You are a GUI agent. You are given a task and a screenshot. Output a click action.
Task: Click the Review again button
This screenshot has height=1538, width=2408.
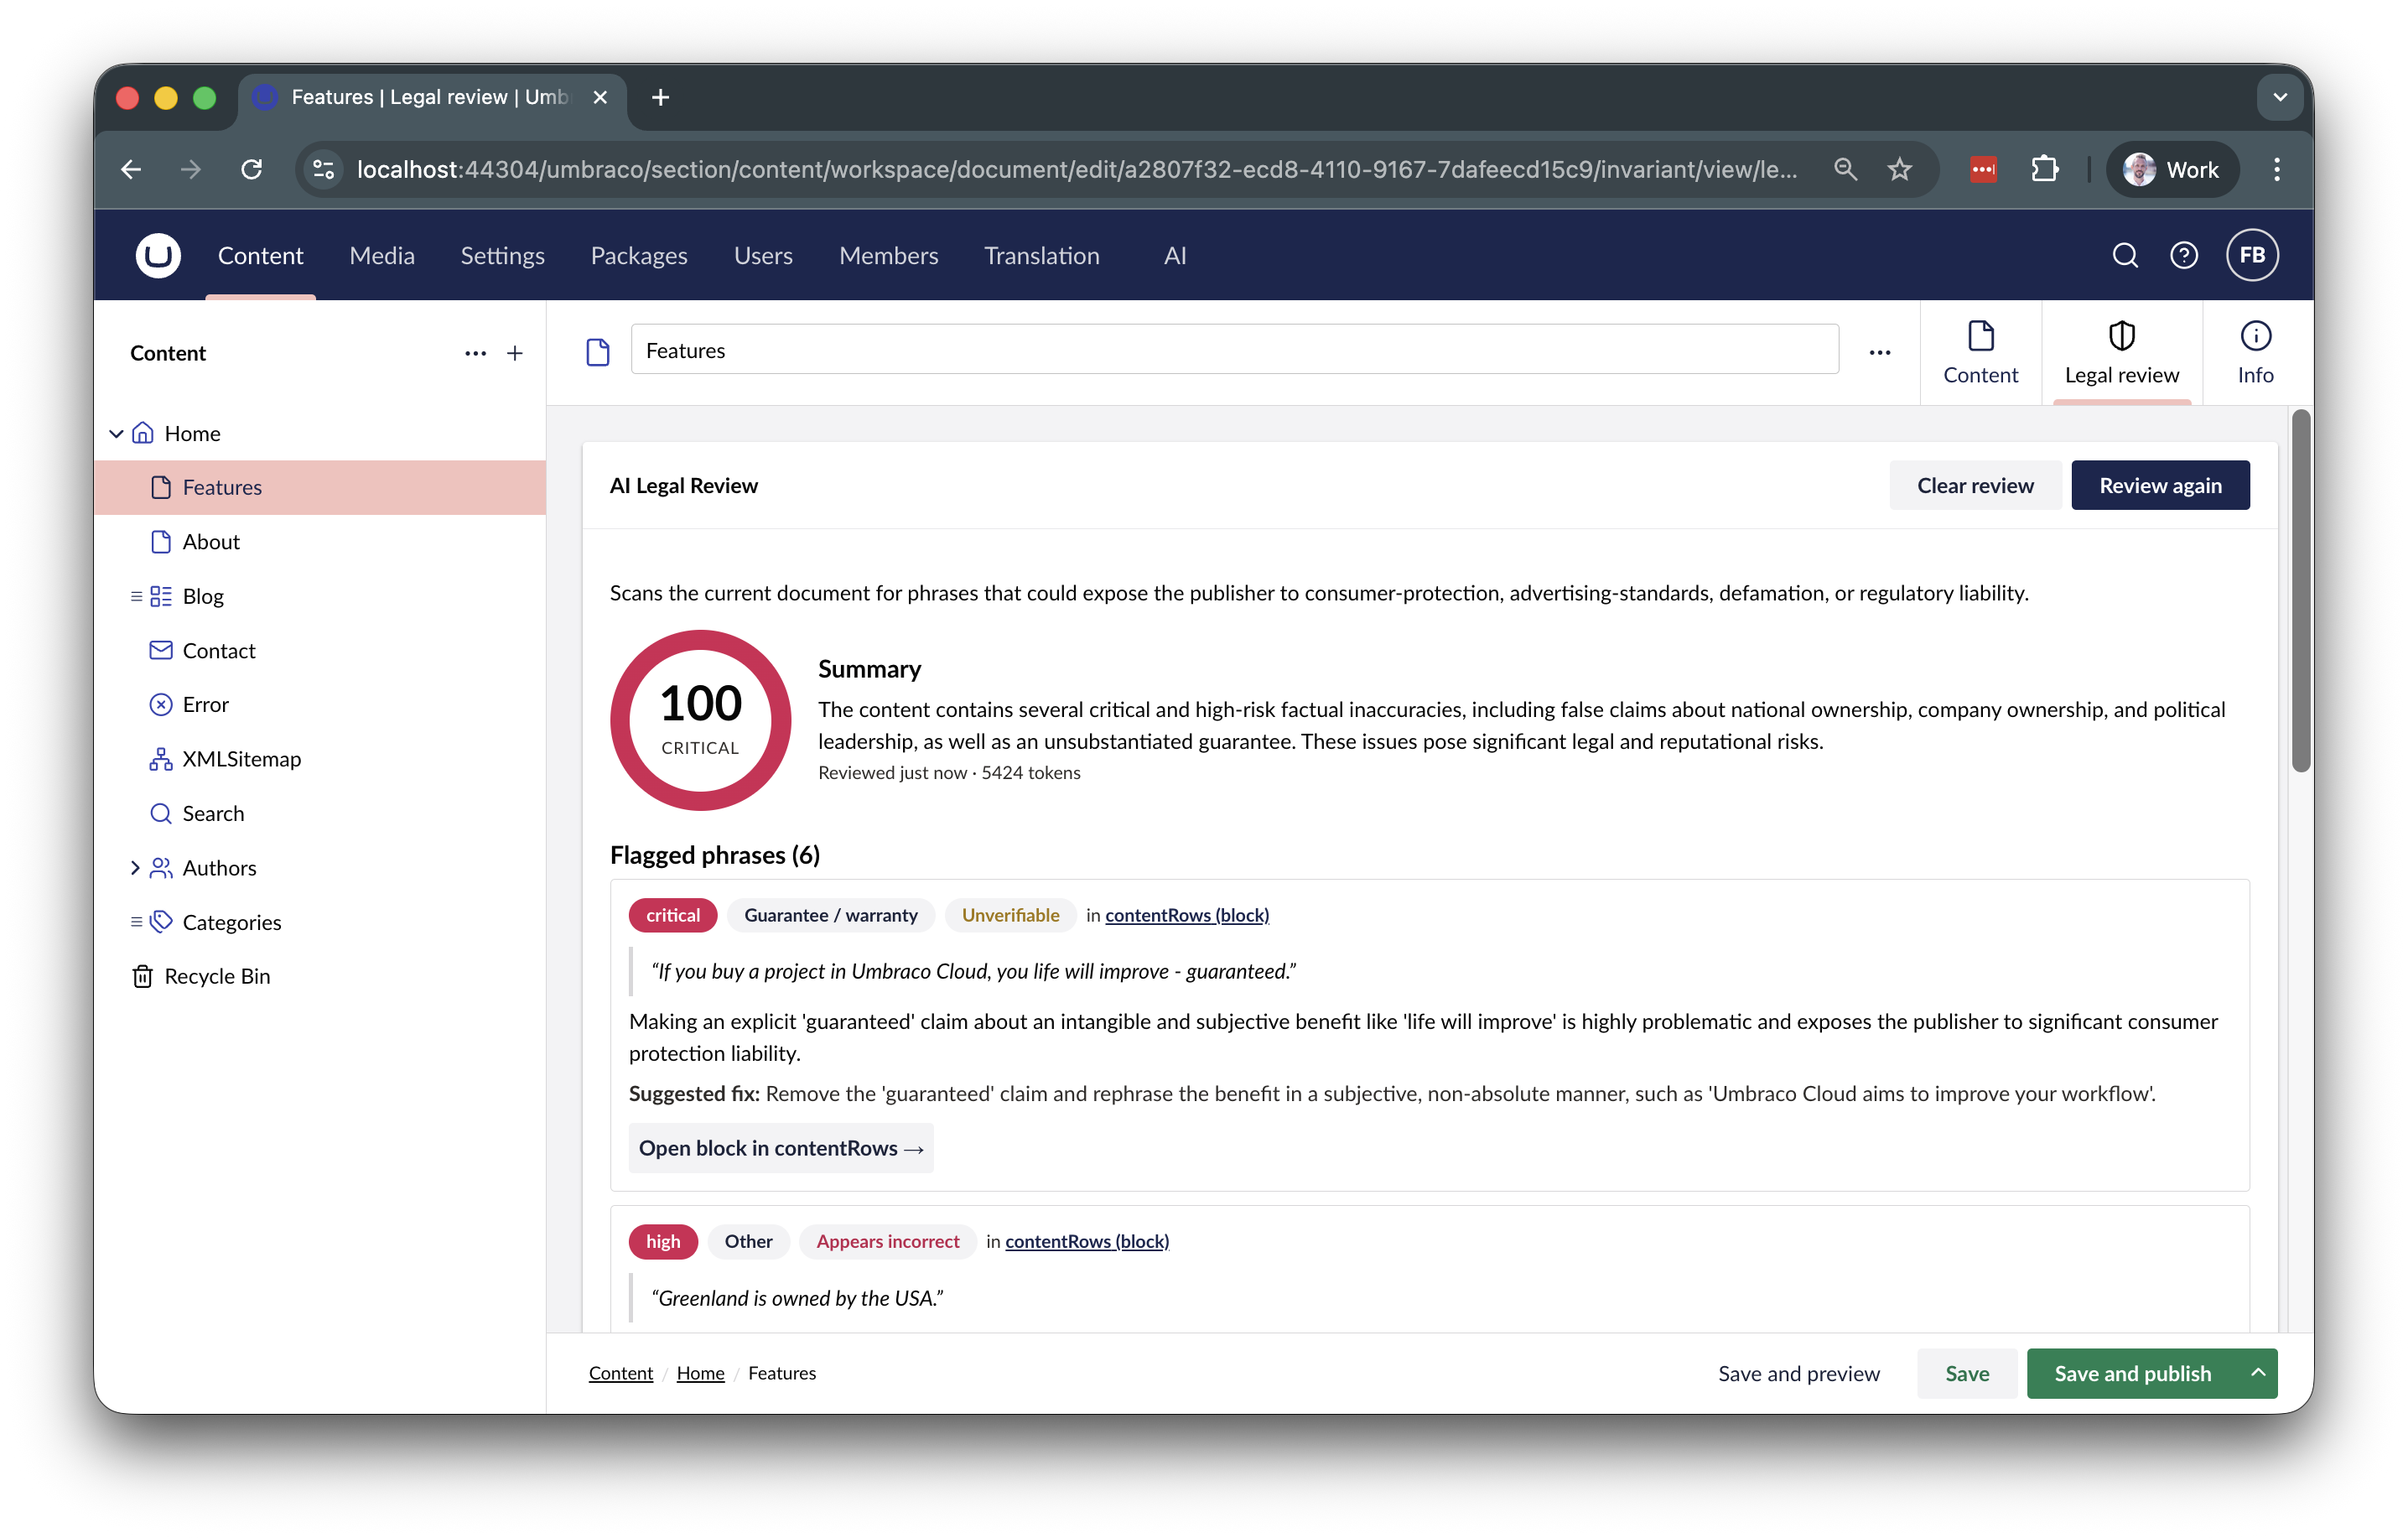pyautogui.click(x=2160, y=485)
